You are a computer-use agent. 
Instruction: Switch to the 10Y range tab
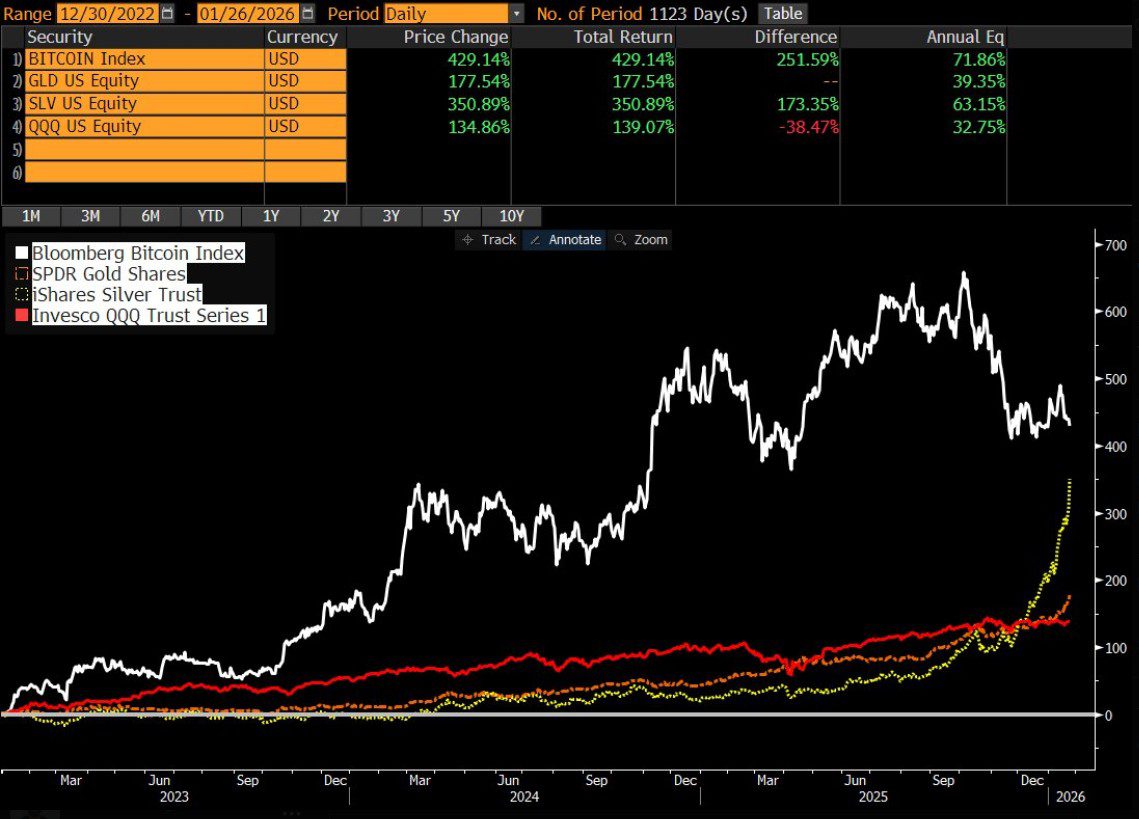pyautogui.click(x=512, y=216)
